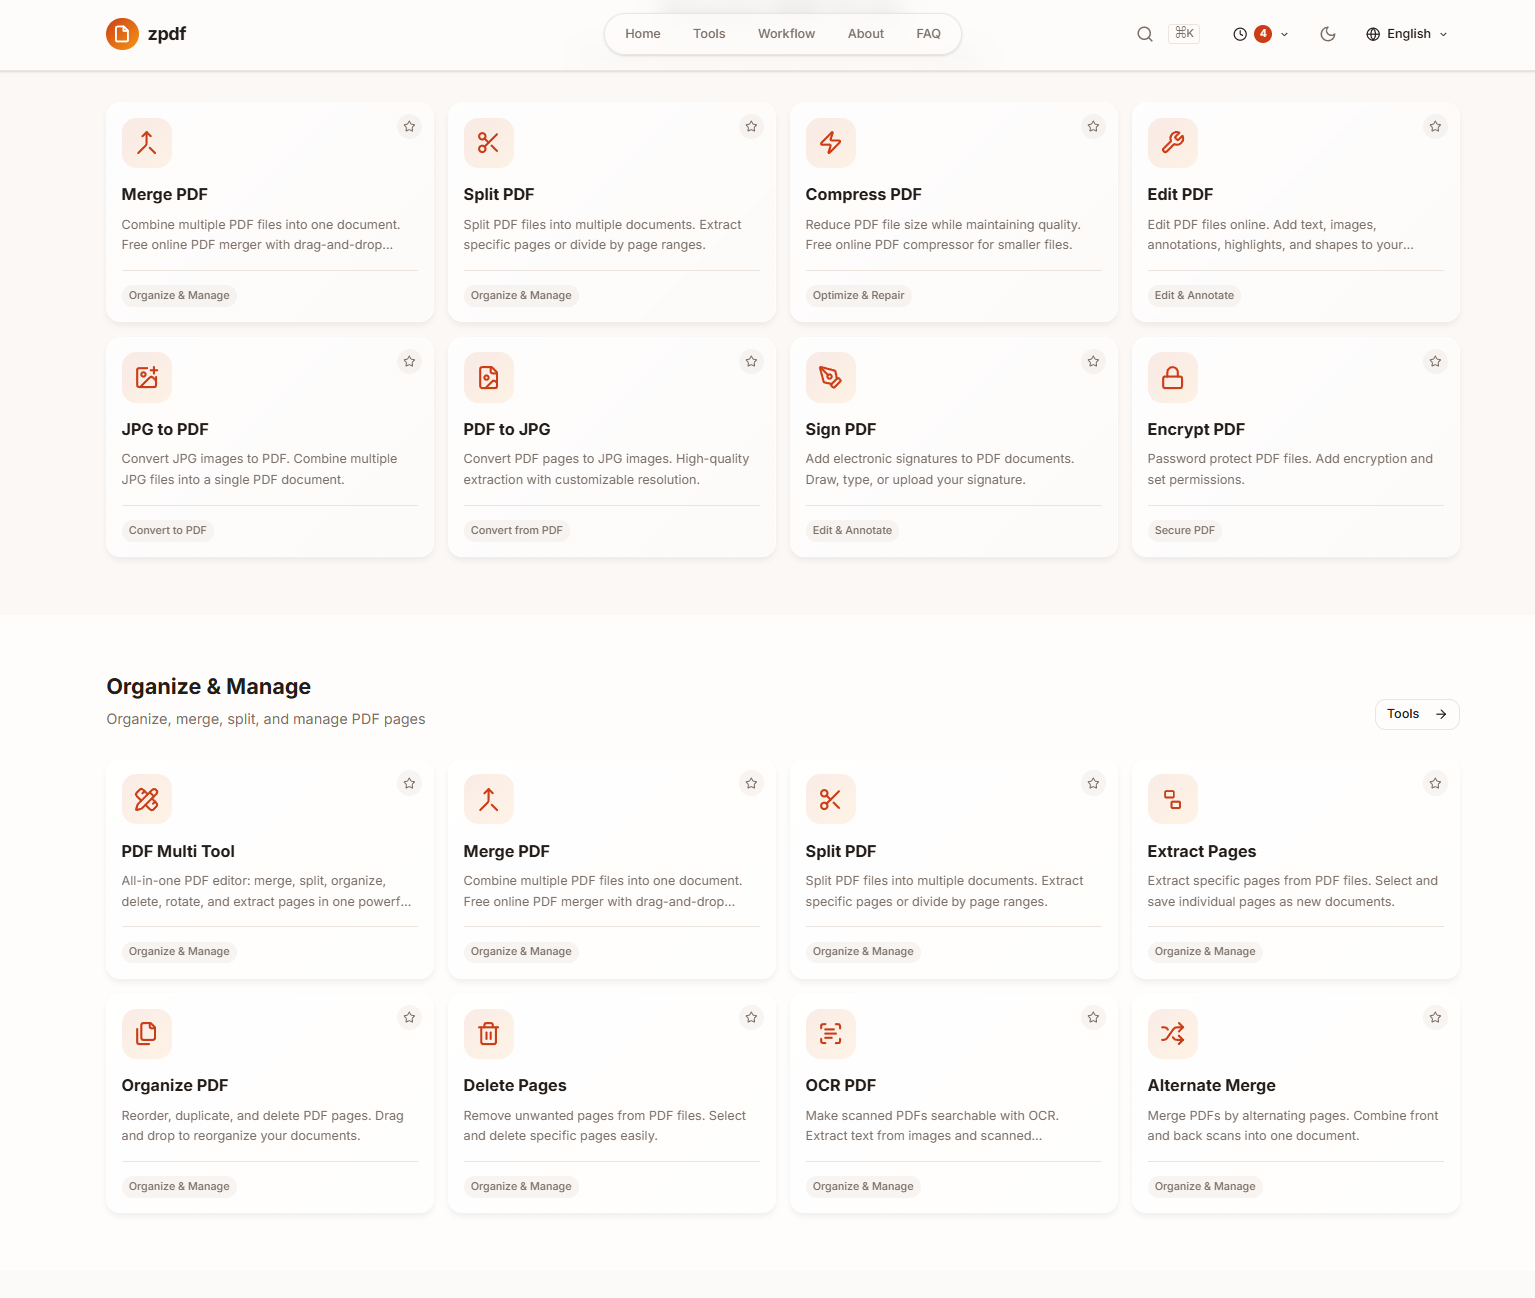Open the English language dropdown
This screenshot has height=1298, width=1535.
coord(1407,34)
